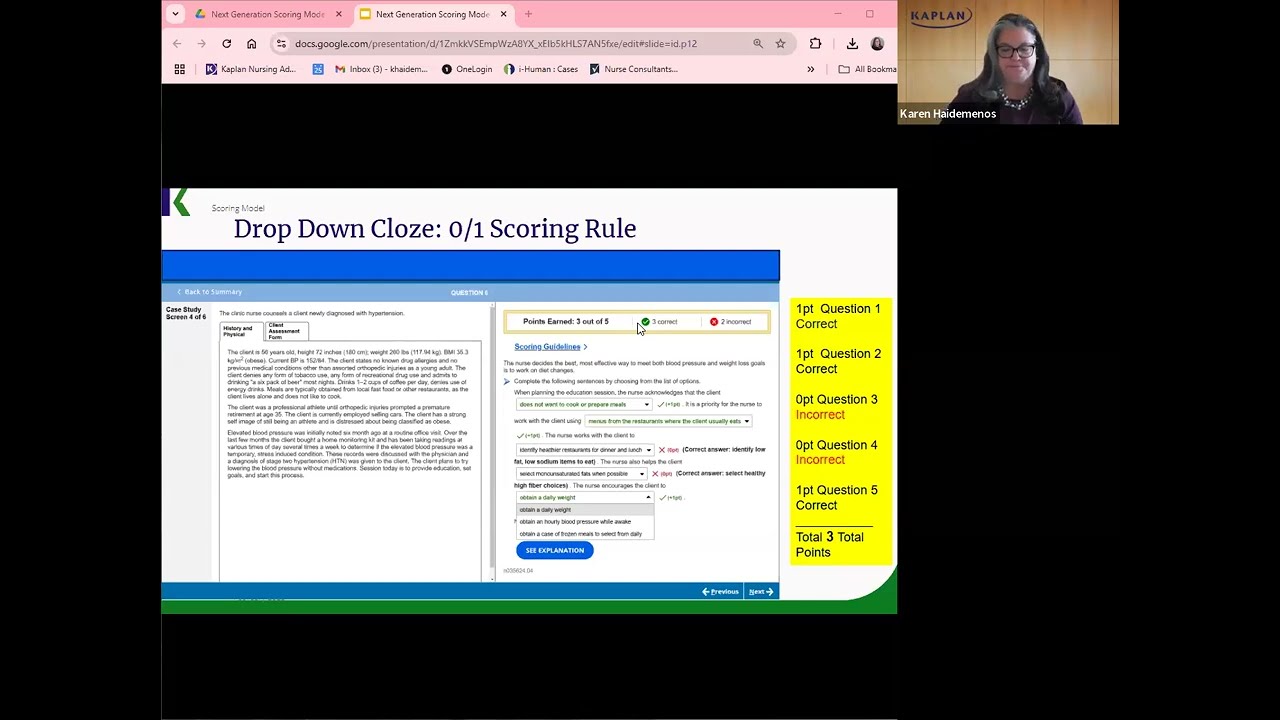Viewport: 1280px width, 720px height.
Task: Focus the docs.google.com address bar
Action: pos(495,44)
